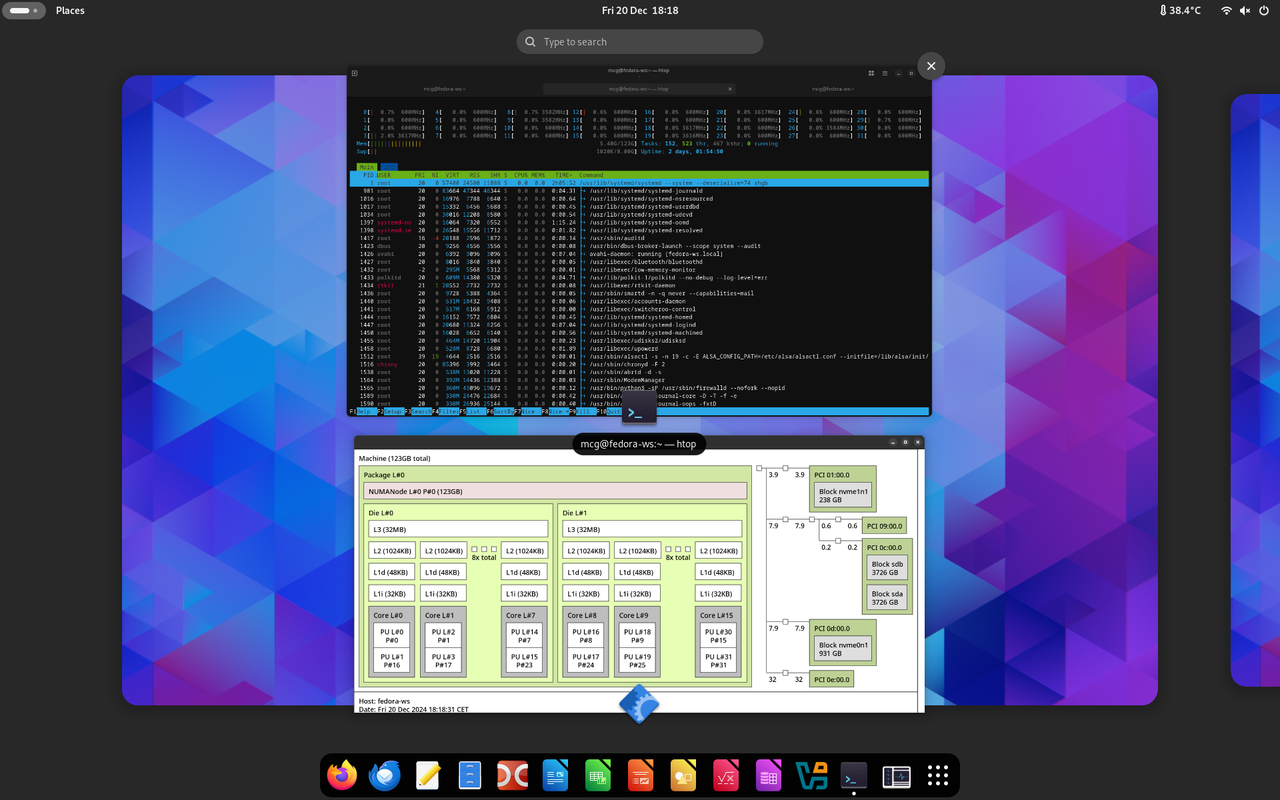Click new tab icon in terminal window
1280x800 pixels.
(354, 73)
